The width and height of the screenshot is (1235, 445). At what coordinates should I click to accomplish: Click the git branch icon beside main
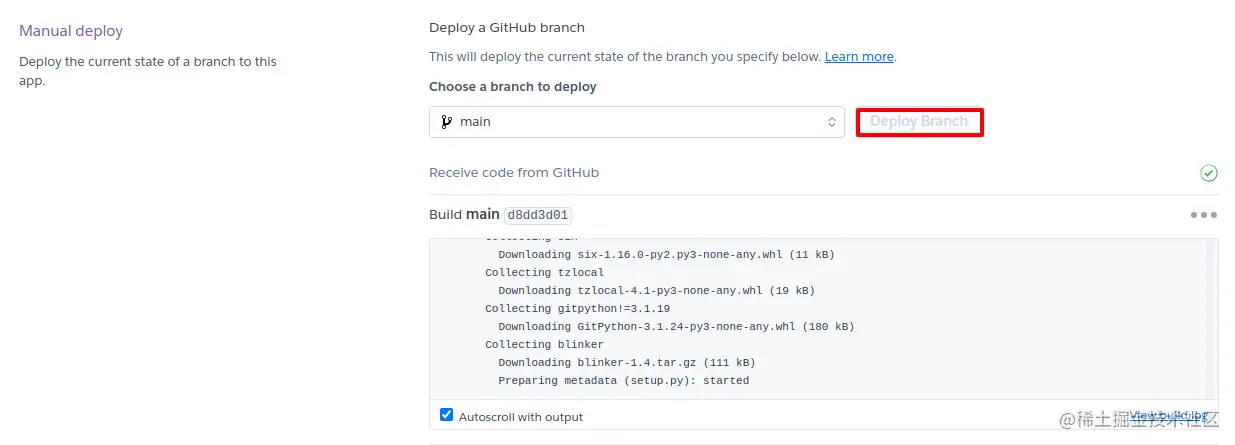pos(446,122)
